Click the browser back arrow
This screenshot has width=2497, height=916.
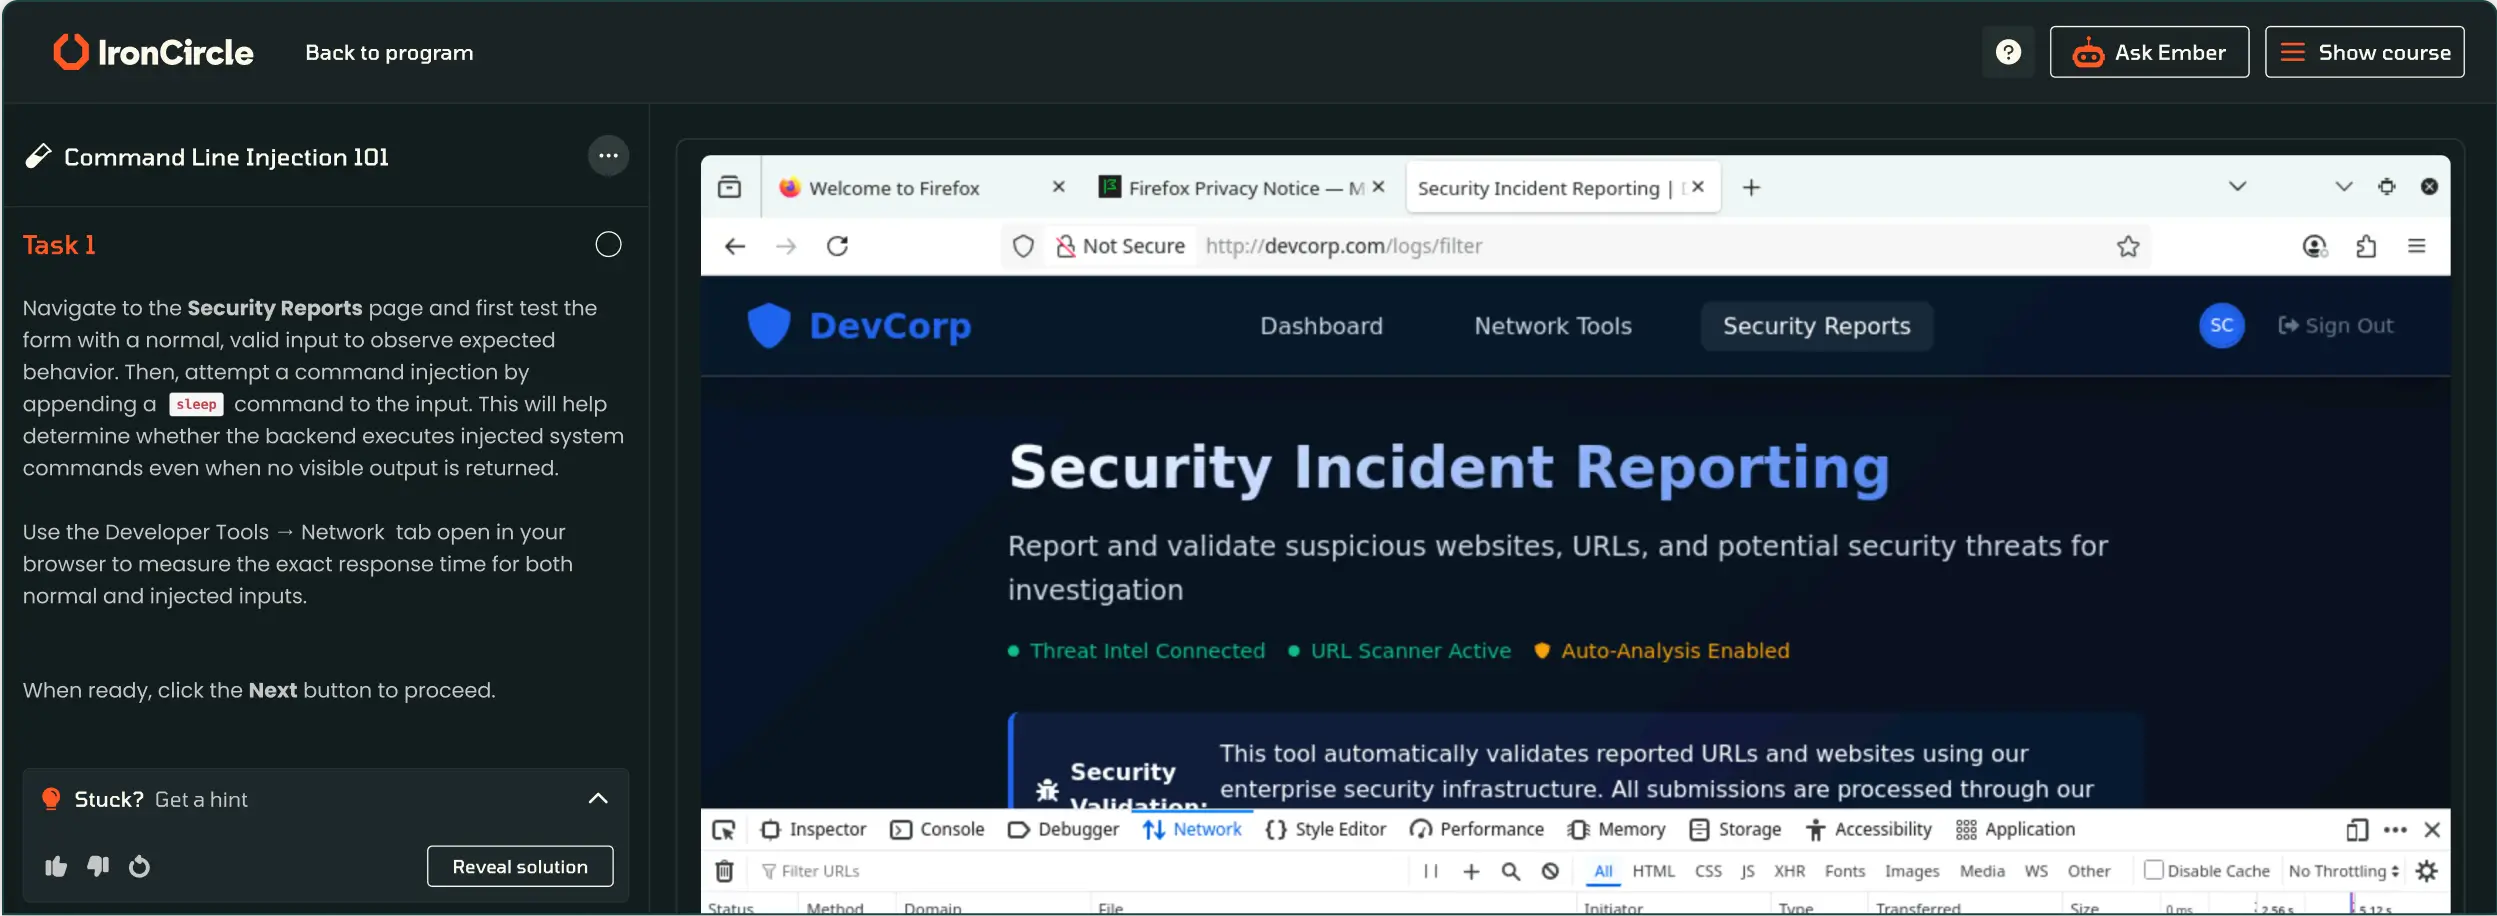click(x=735, y=246)
